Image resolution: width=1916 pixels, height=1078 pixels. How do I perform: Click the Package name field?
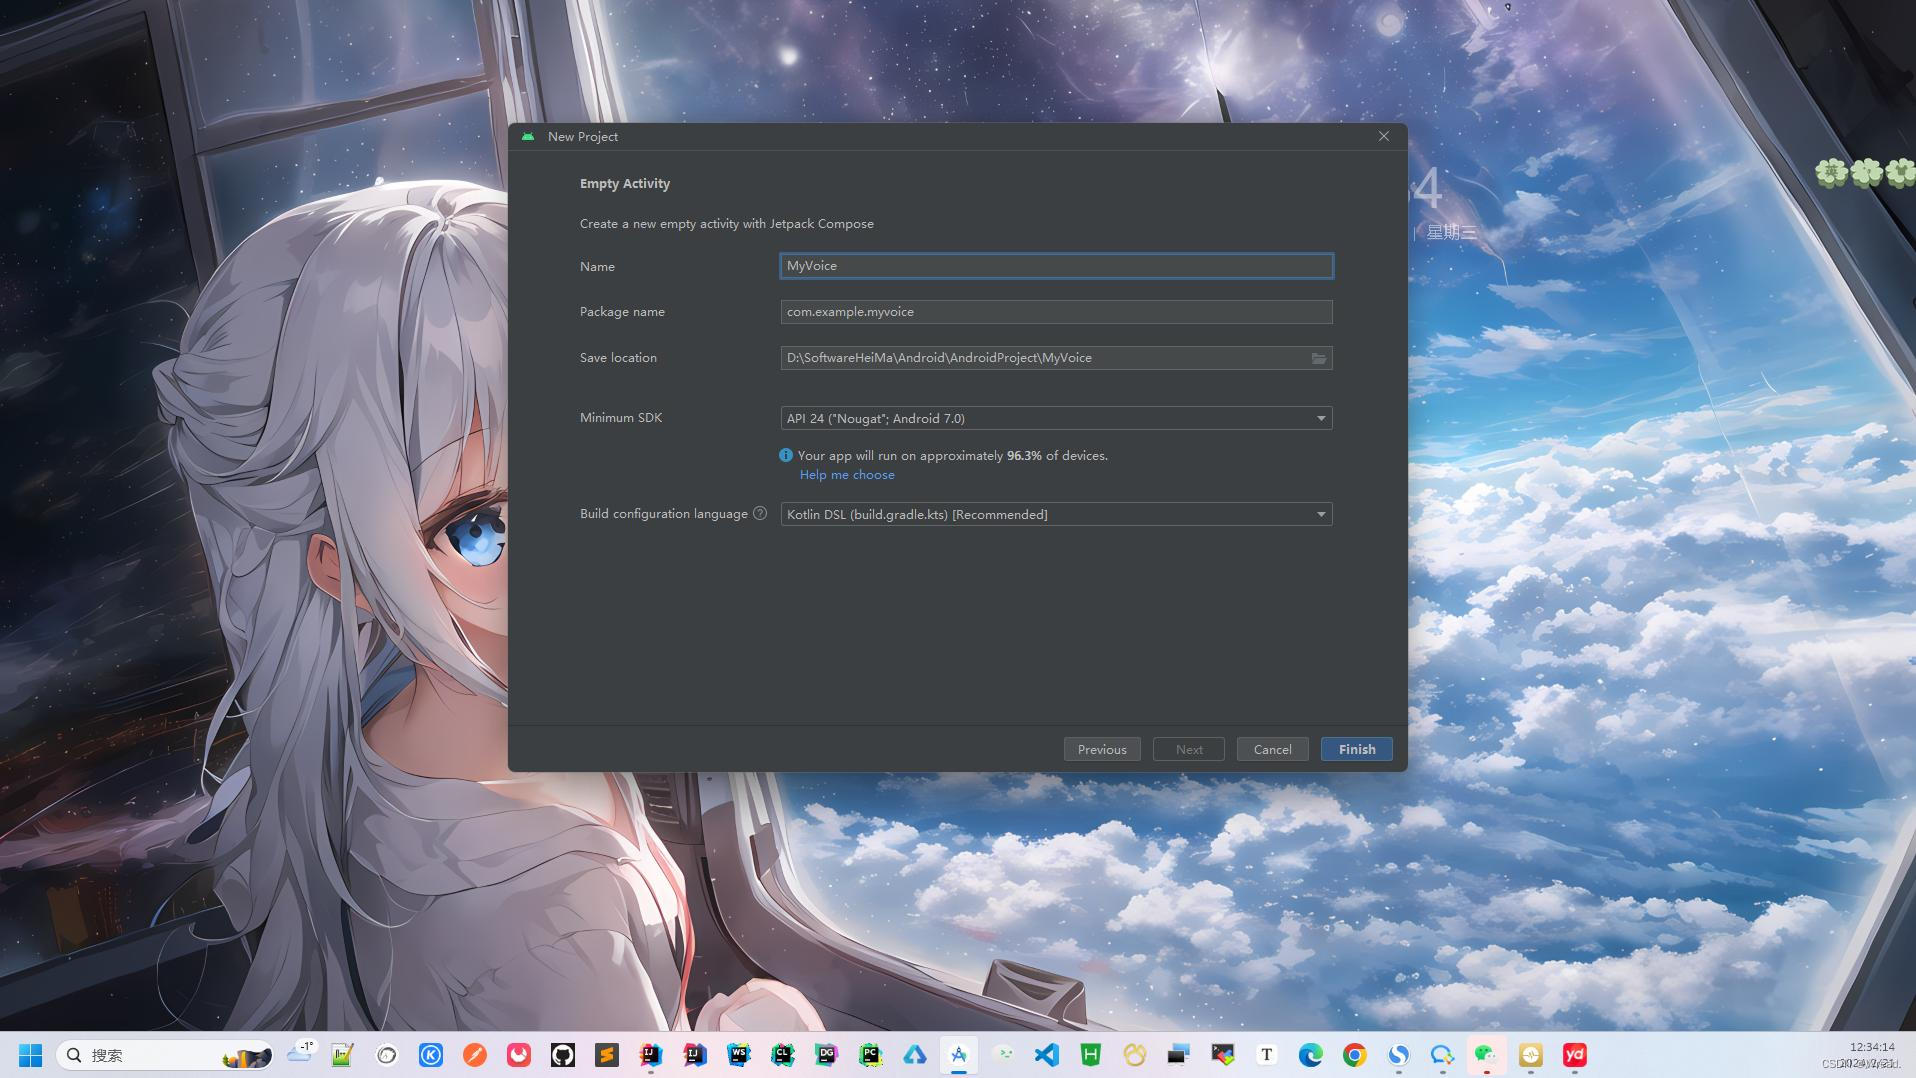tap(1056, 312)
